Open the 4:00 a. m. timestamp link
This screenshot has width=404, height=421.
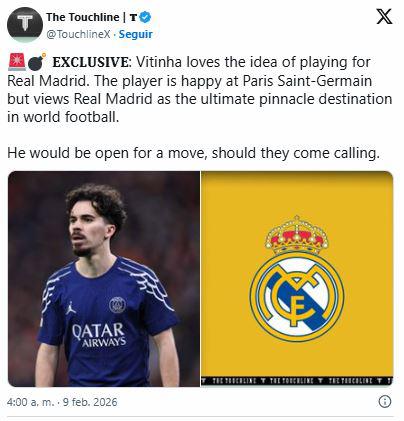[30, 402]
